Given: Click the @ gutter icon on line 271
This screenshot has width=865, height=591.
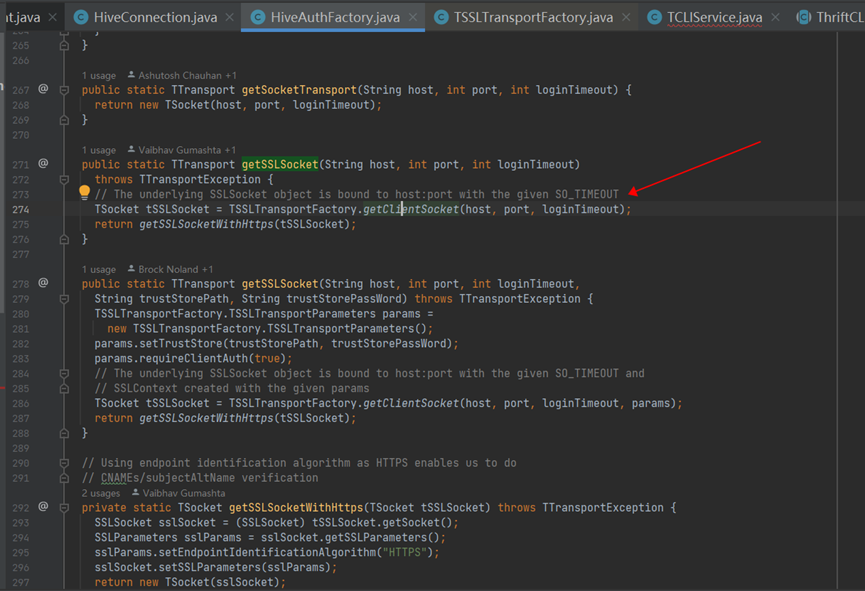Looking at the screenshot, I should point(43,163).
